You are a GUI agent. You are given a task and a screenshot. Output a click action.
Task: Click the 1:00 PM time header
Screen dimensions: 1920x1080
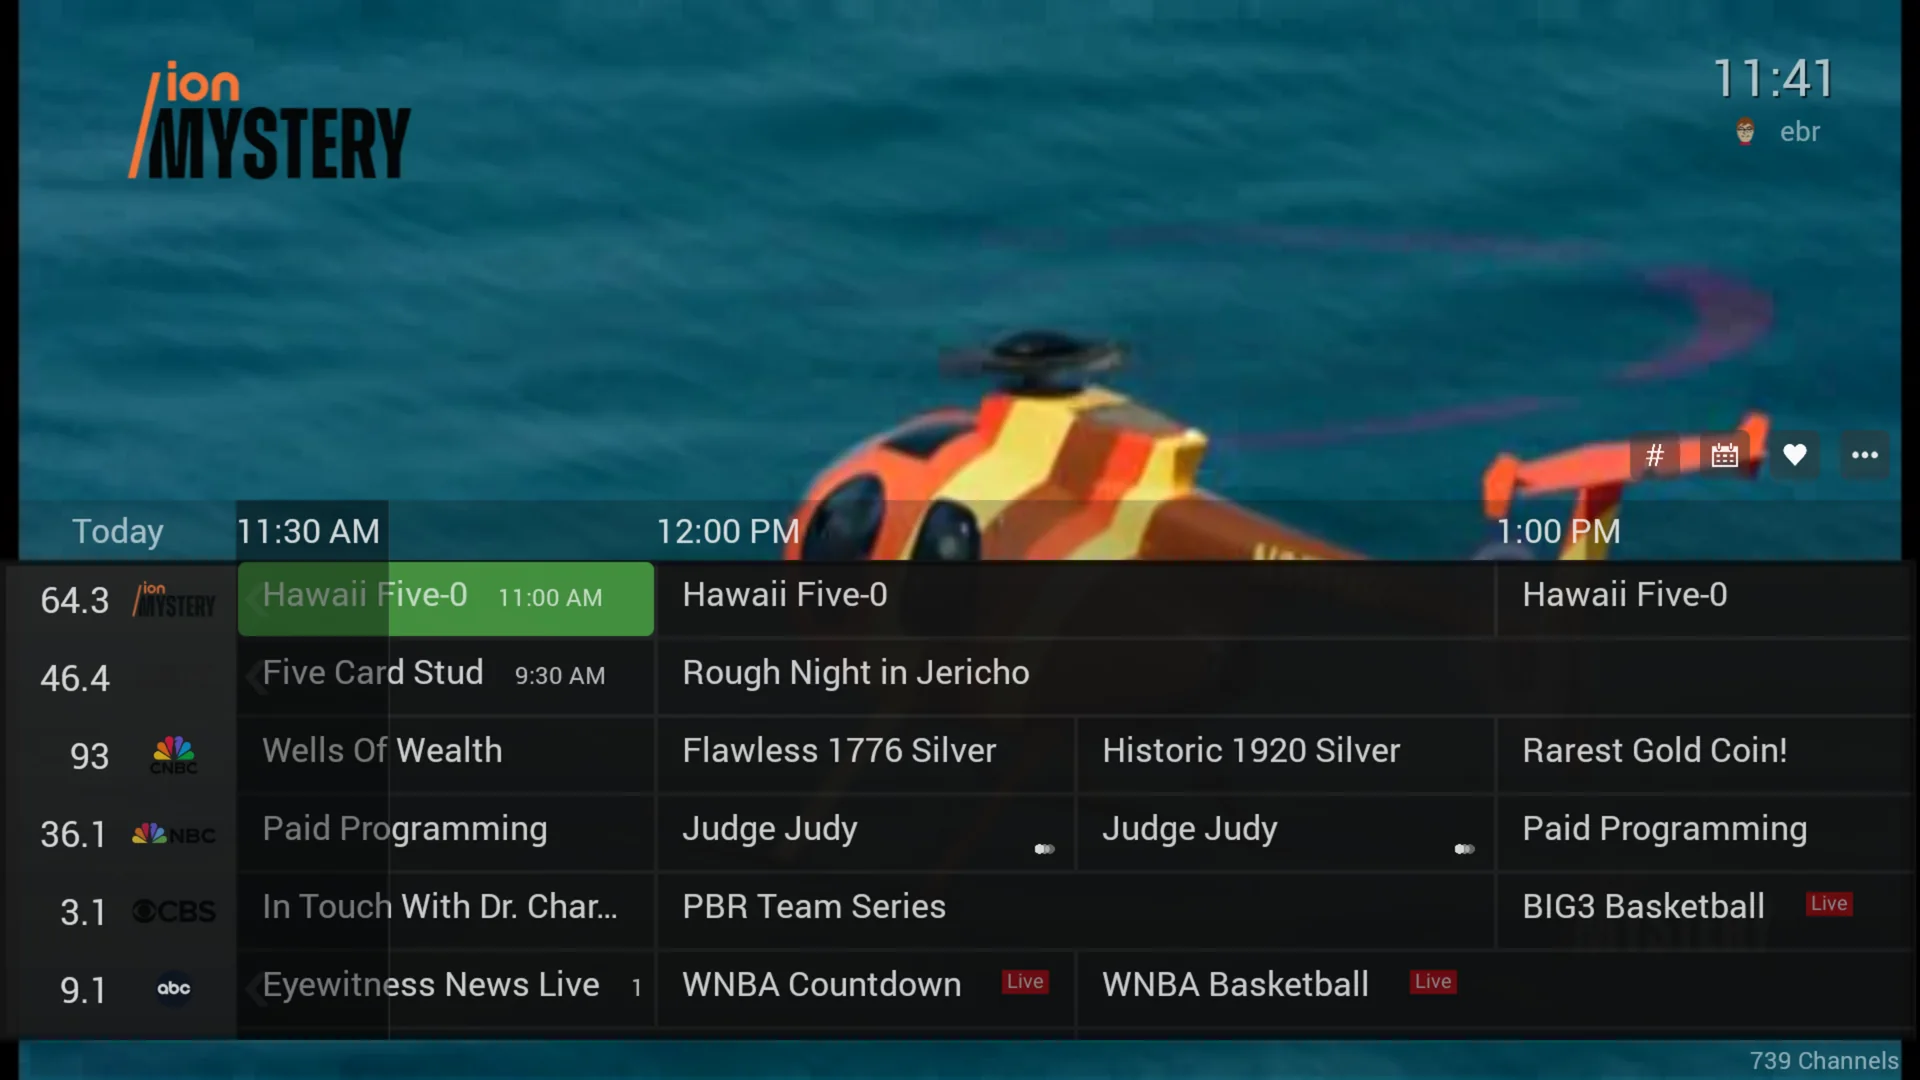click(x=1558, y=532)
